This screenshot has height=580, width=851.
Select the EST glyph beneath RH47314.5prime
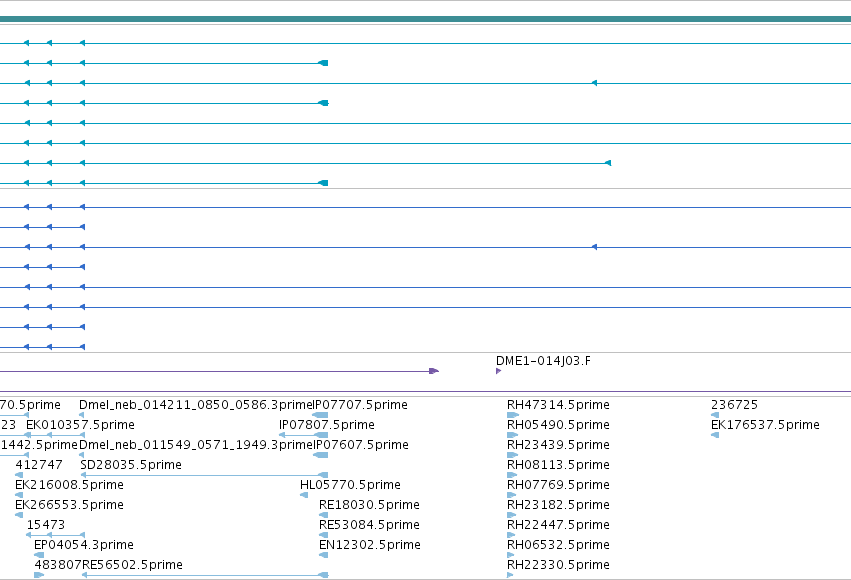(513, 415)
